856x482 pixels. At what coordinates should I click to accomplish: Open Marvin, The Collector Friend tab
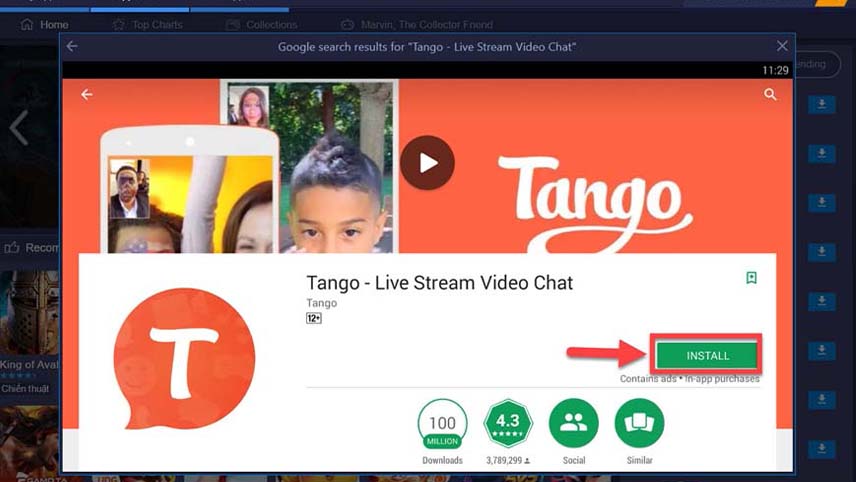[x=417, y=25]
